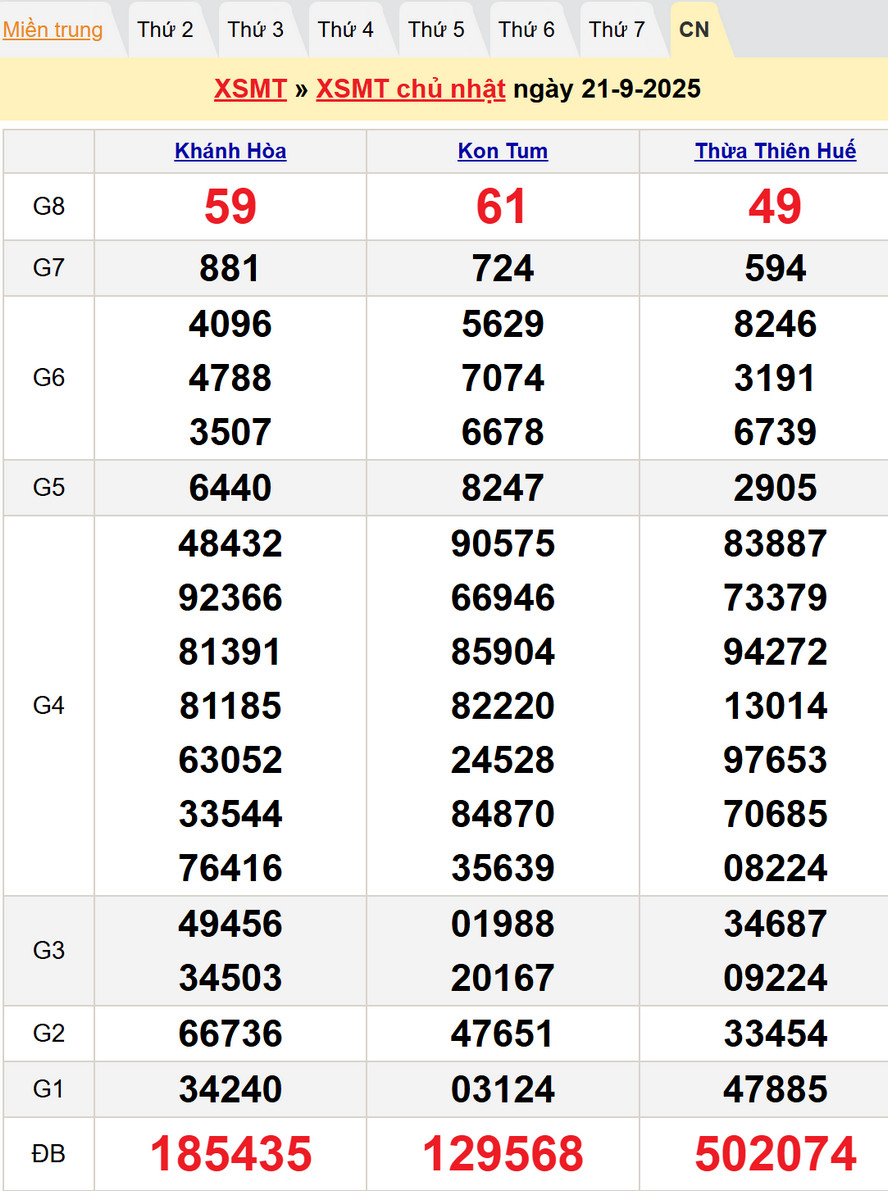Switch to the Thứ 3 tab
Image resolution: width=888 pixels, height=1191 pixels.
(x=255, y=30)
